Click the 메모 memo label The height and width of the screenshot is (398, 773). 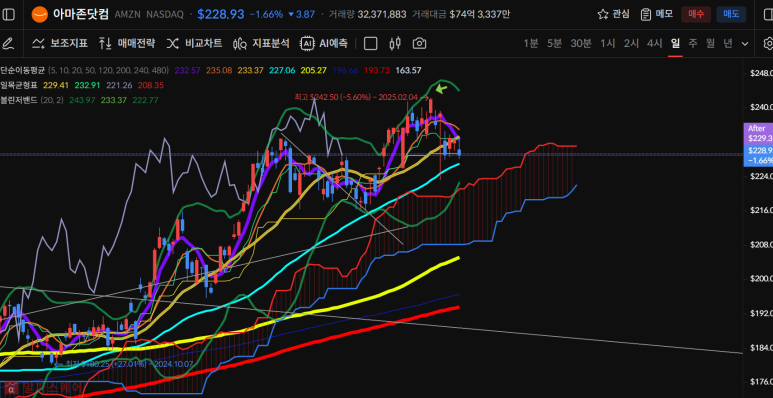tap(664, 14)
